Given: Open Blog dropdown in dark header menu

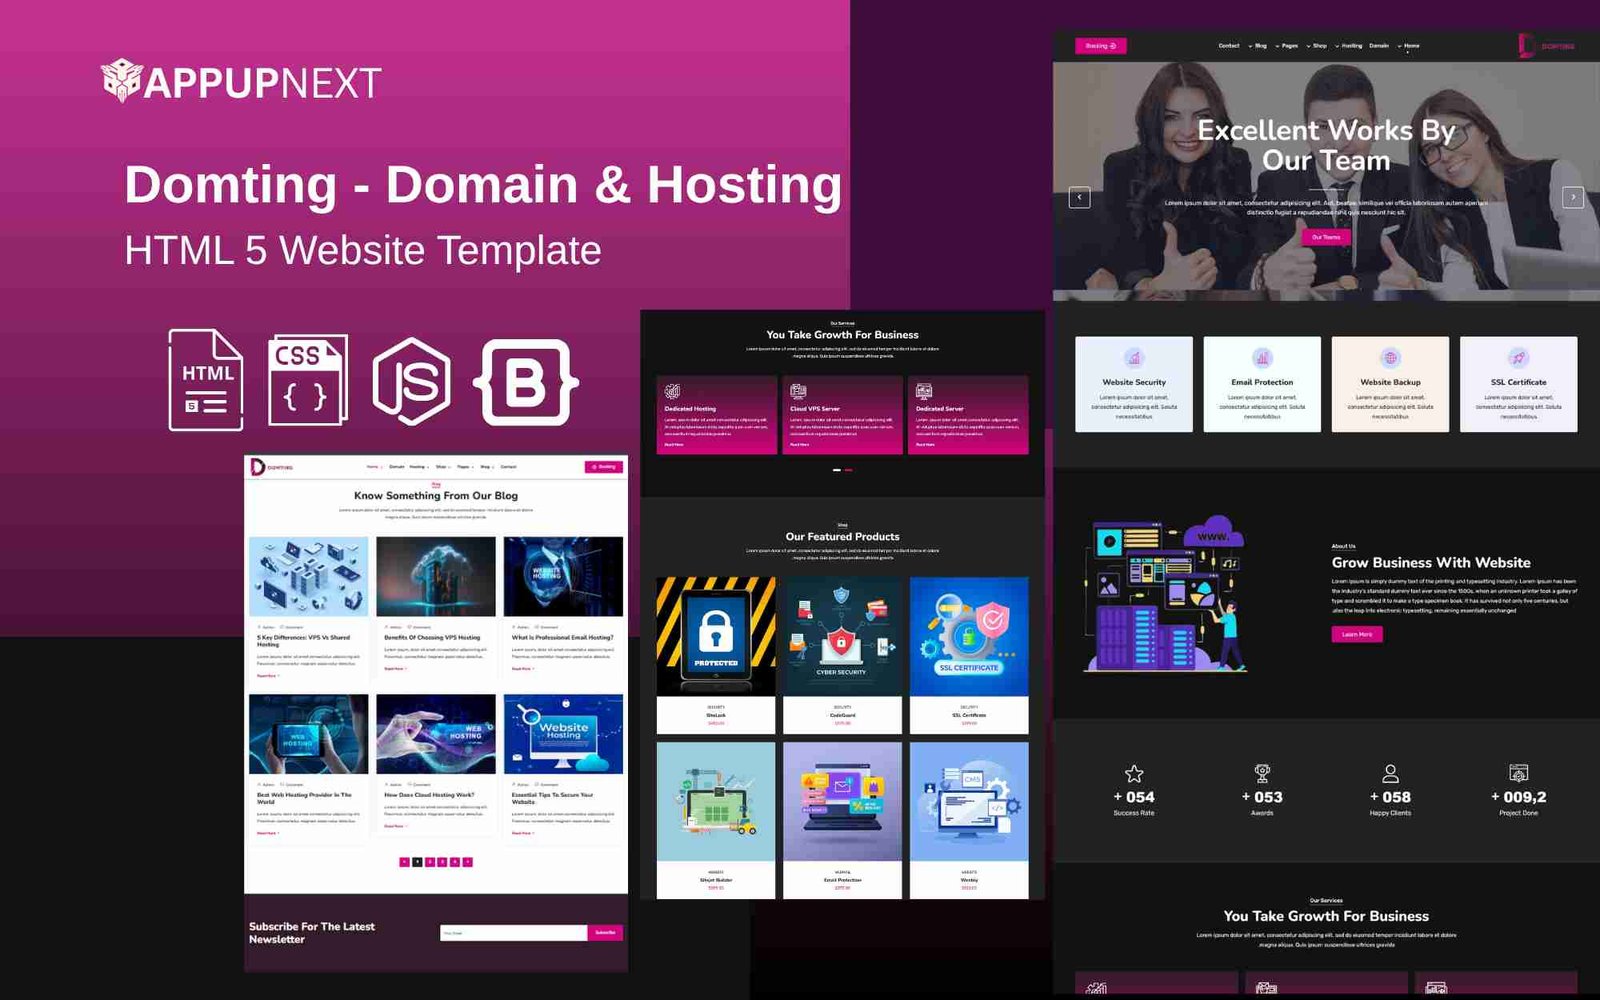Looking at the screenshot, I should point(1259,46).
